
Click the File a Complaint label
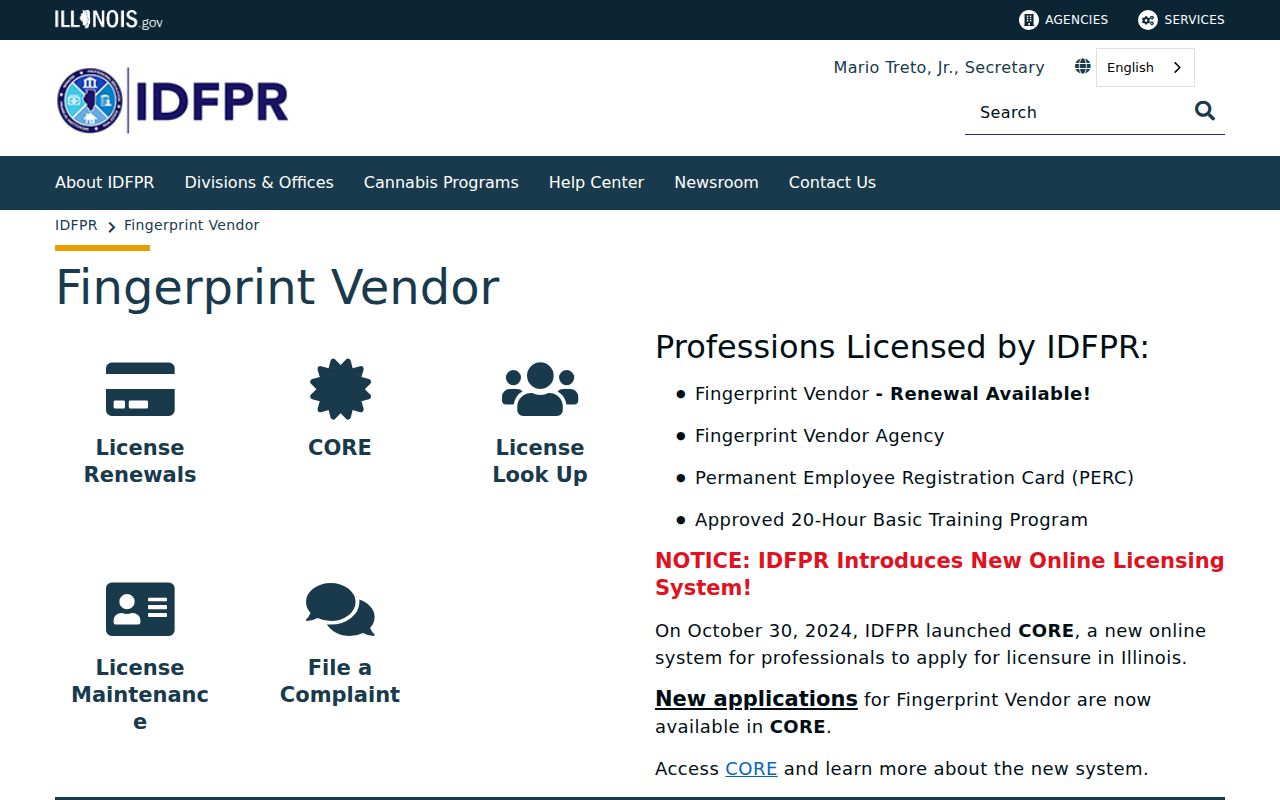pos(340,681)
